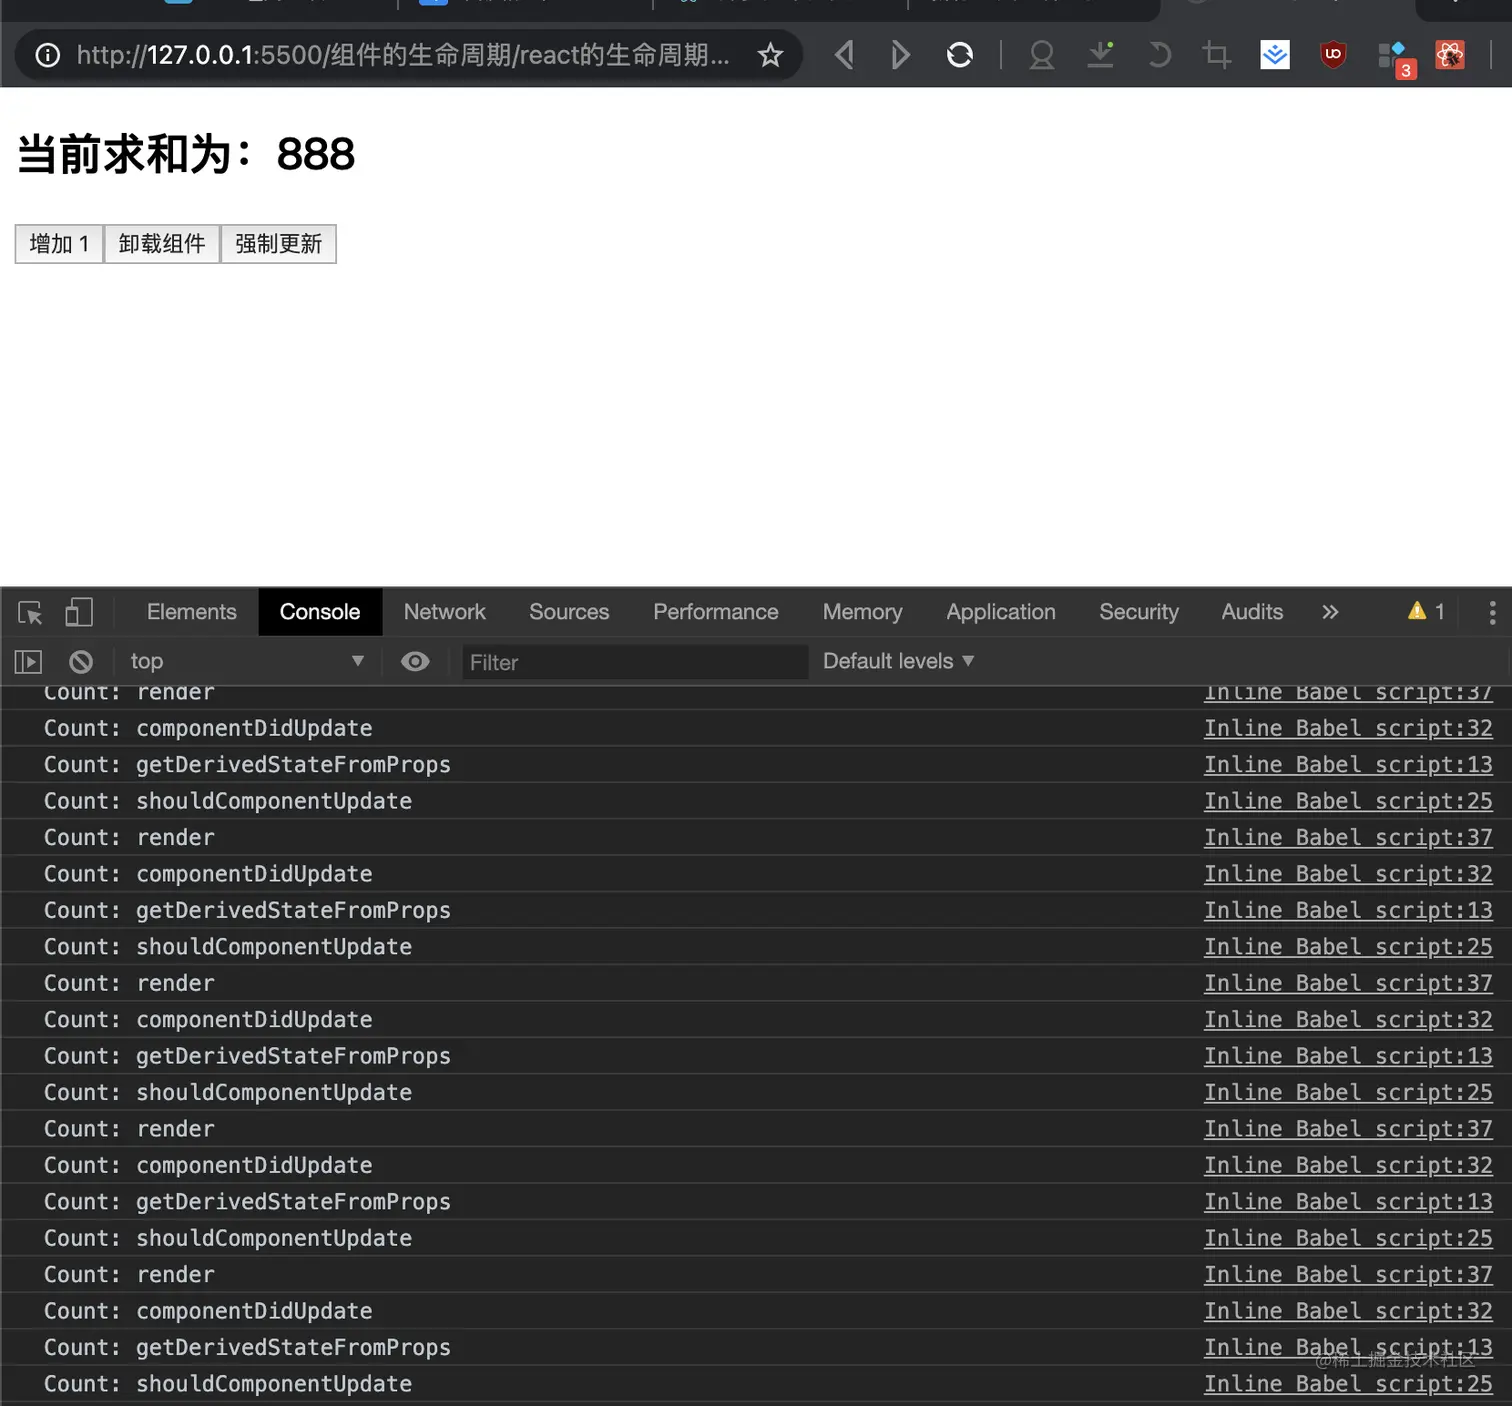Open the Memory tab
The width and height of the screenshot is (1512, 1406).
pos(863,612)
